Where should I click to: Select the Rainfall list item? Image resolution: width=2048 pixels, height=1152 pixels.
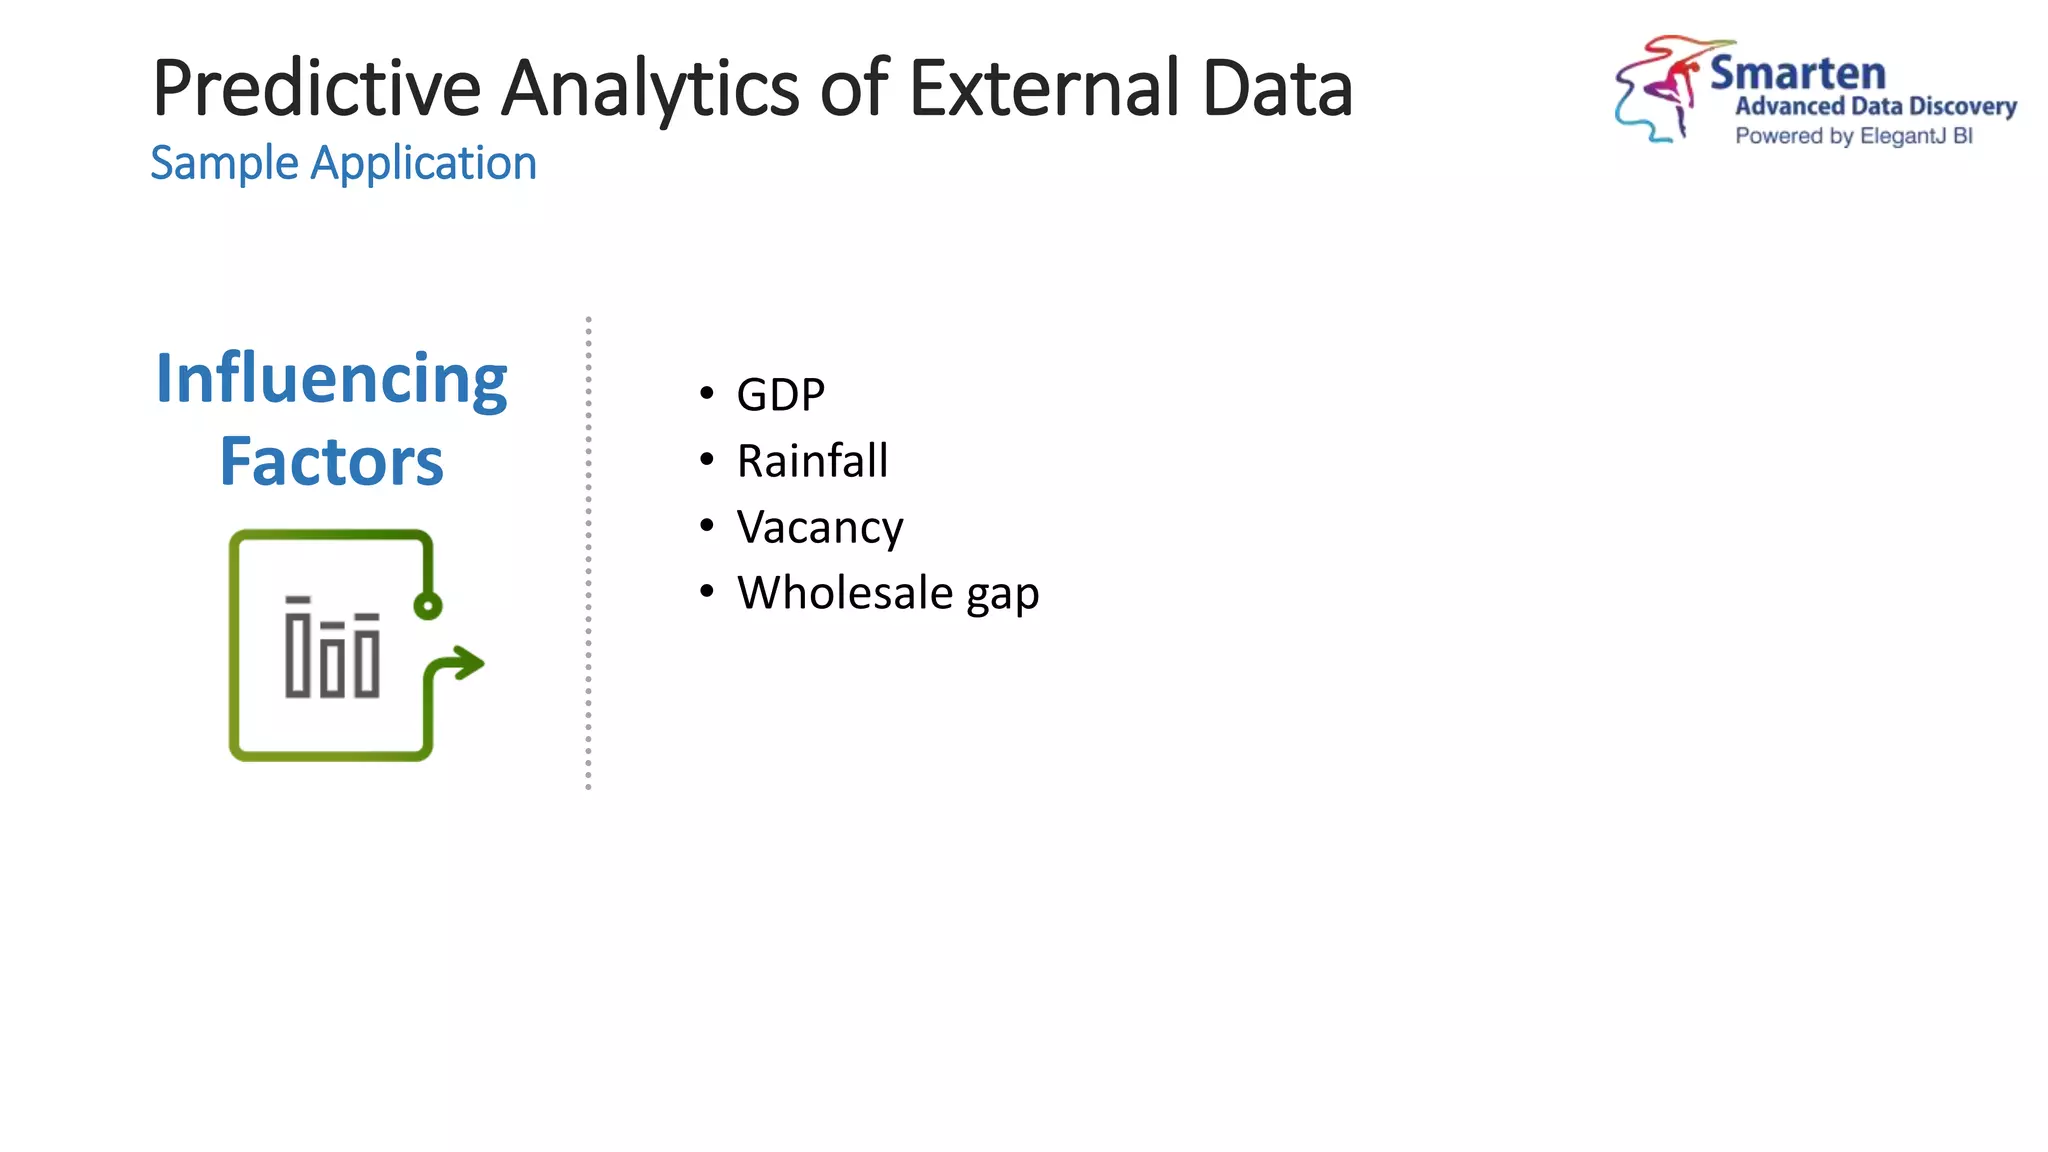coord(812,461)
